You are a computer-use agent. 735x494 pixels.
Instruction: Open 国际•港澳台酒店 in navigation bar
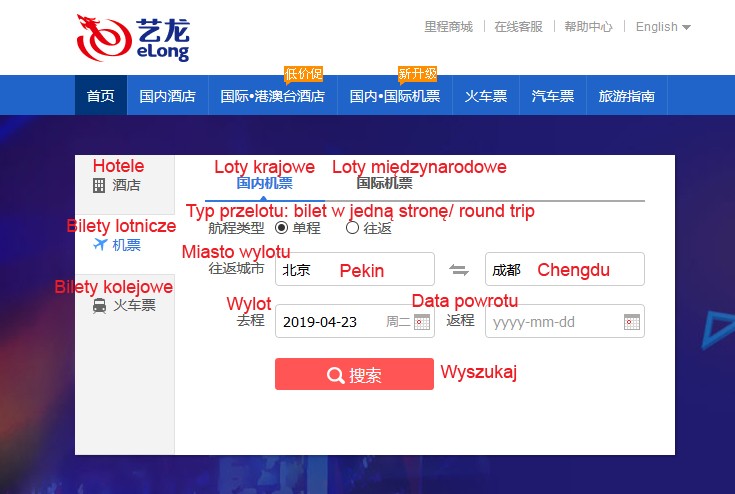[x=273, y=96]
